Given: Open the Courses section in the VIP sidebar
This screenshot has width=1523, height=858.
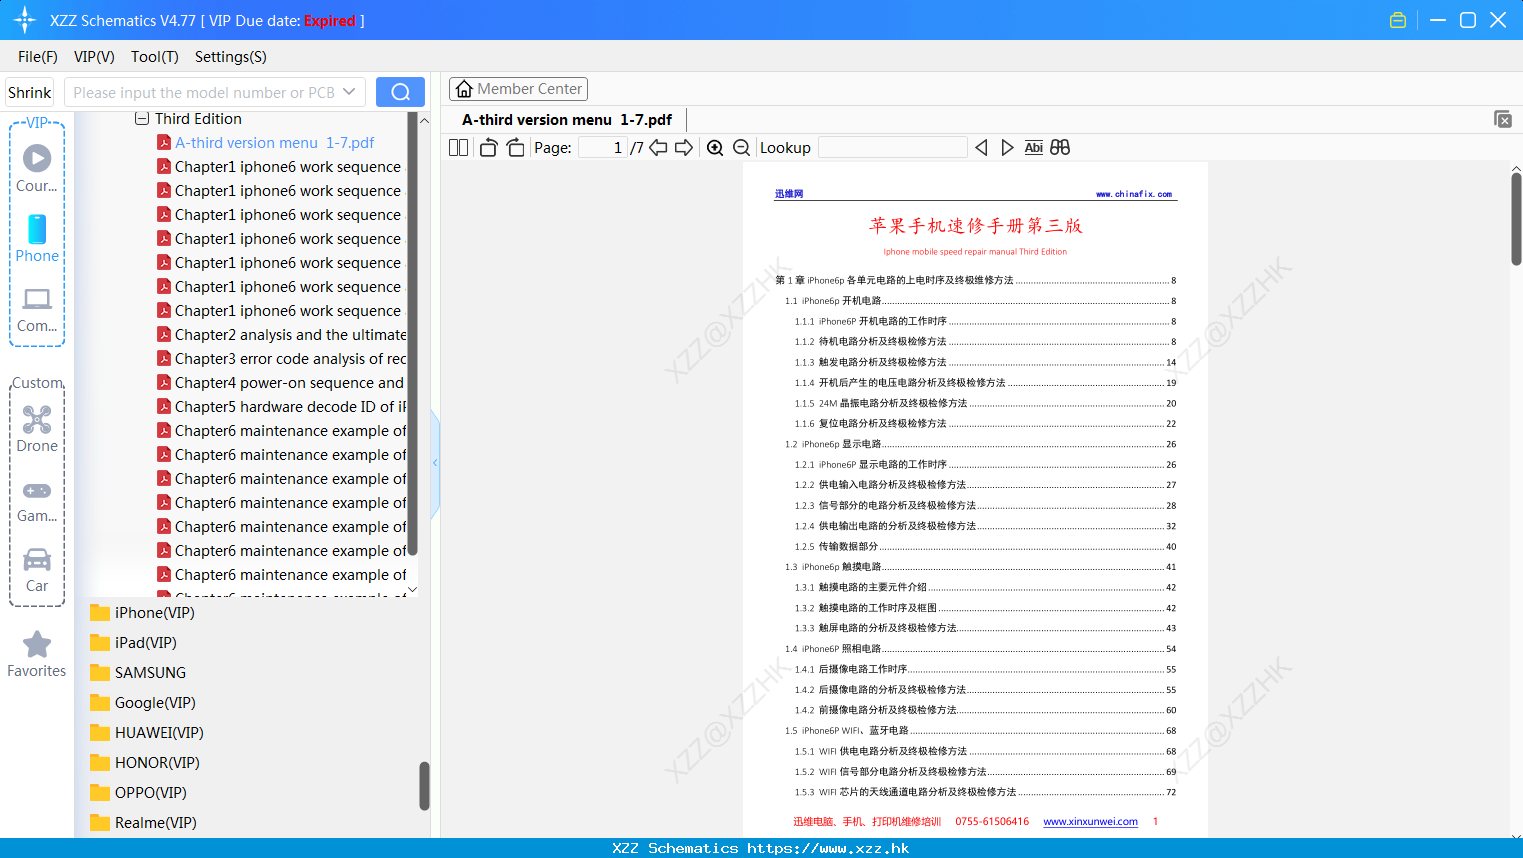Looking at the screenshot, I should tap(37, 168).
